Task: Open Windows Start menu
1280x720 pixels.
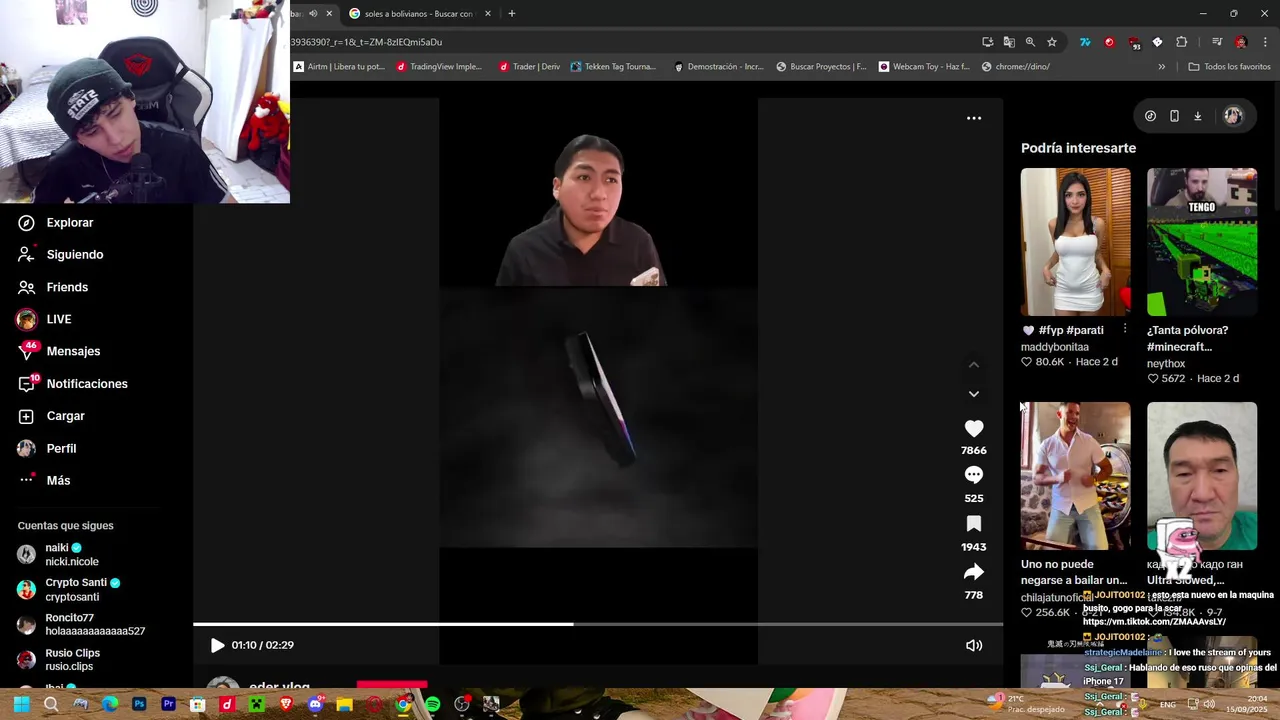Action: click(21, 704)
